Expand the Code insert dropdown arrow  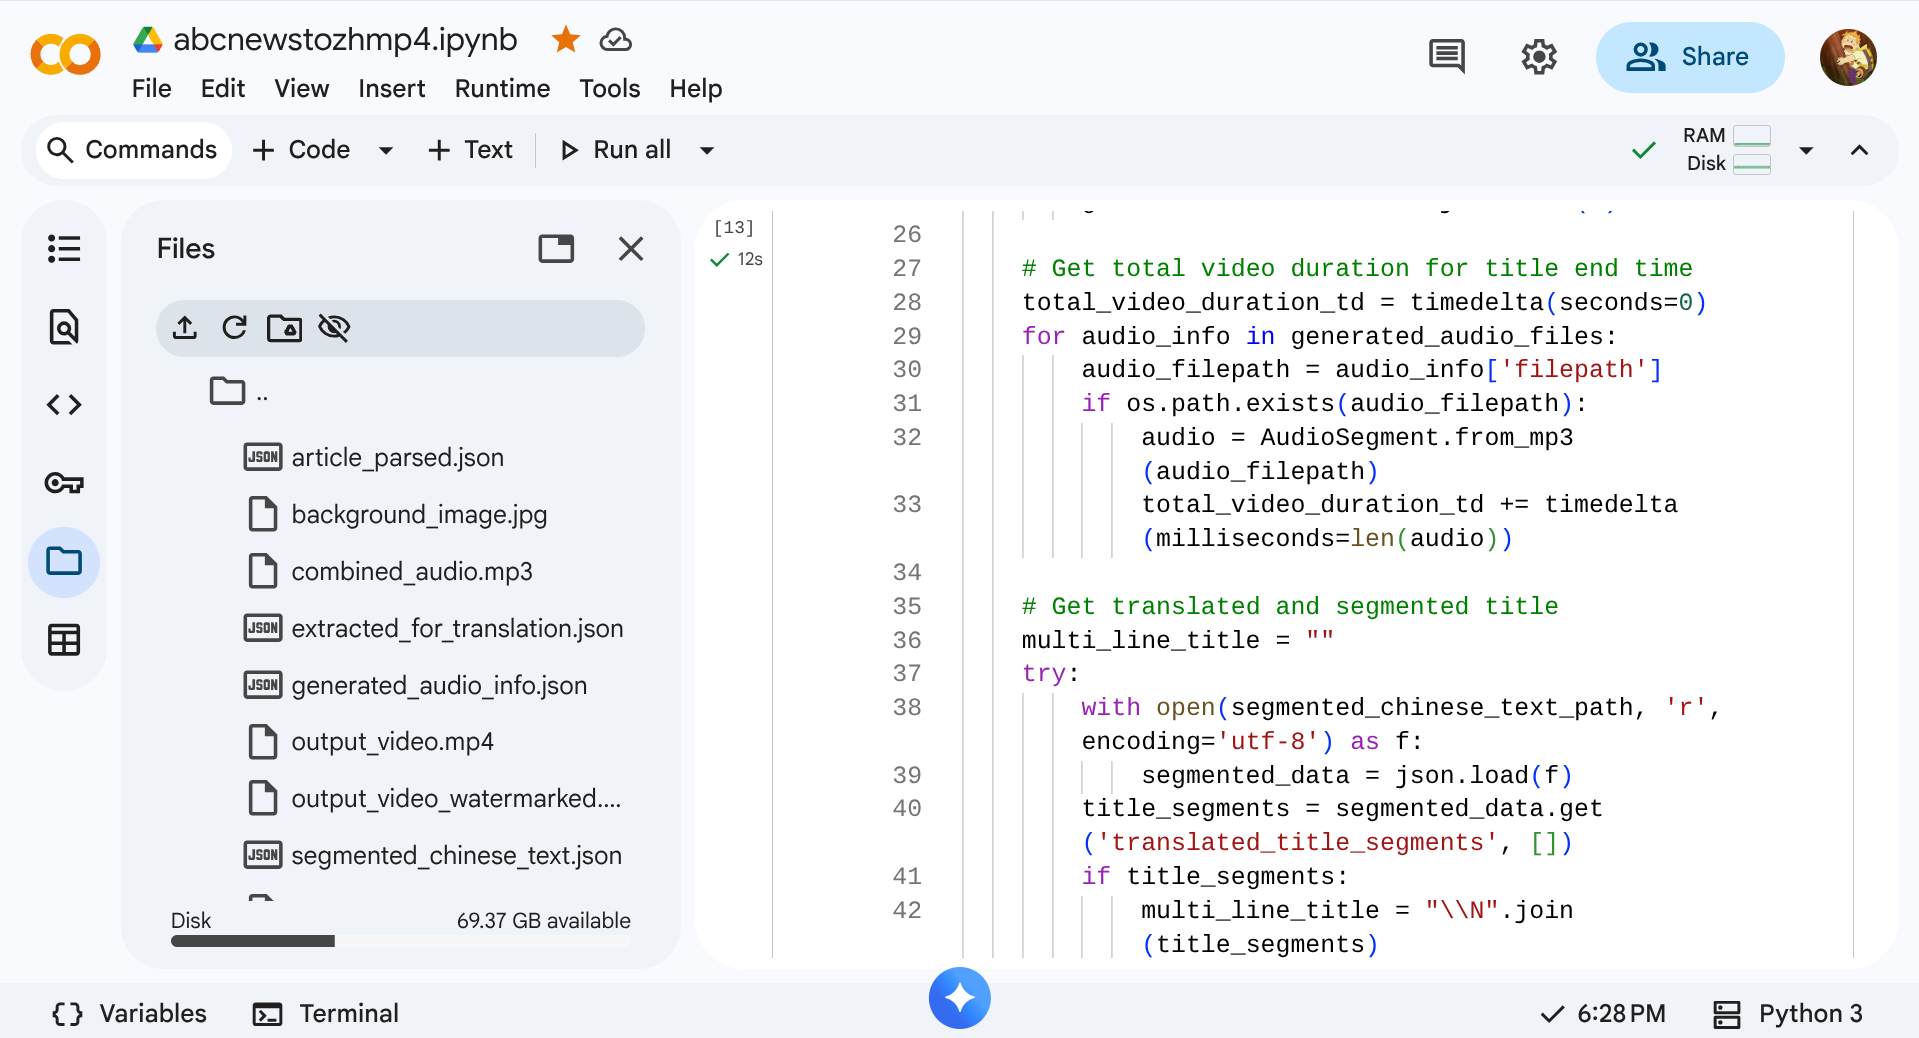tap(386, 150)
